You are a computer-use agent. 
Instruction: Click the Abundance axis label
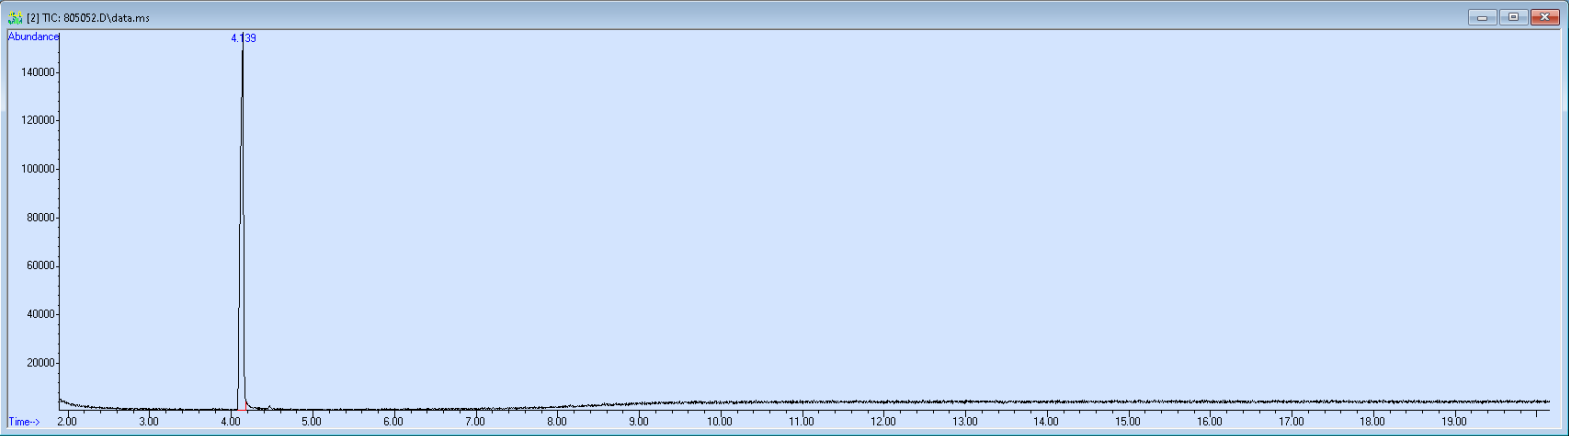33,36
